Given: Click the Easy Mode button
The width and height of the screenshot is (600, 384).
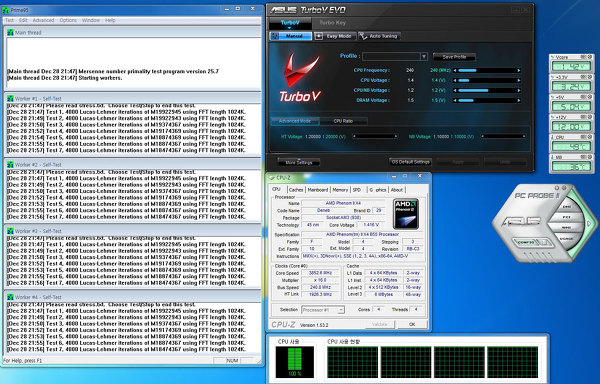Looking at the screenshot, I should click(335, 36).
